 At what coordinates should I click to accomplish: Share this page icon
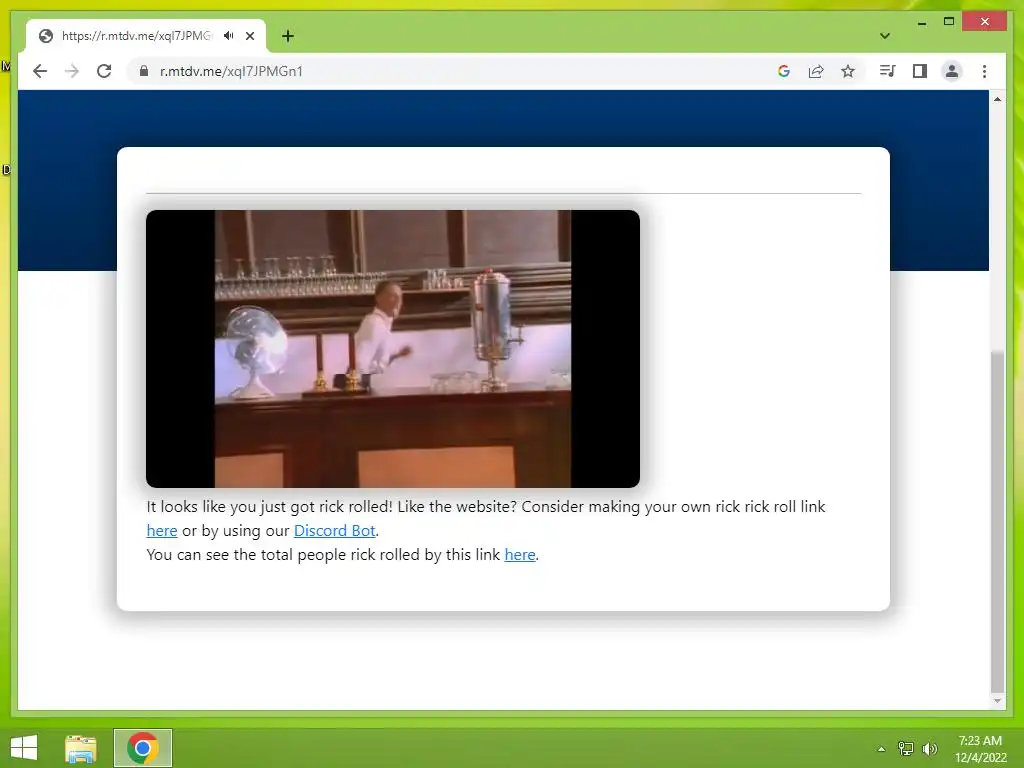(x=816, y=71)
